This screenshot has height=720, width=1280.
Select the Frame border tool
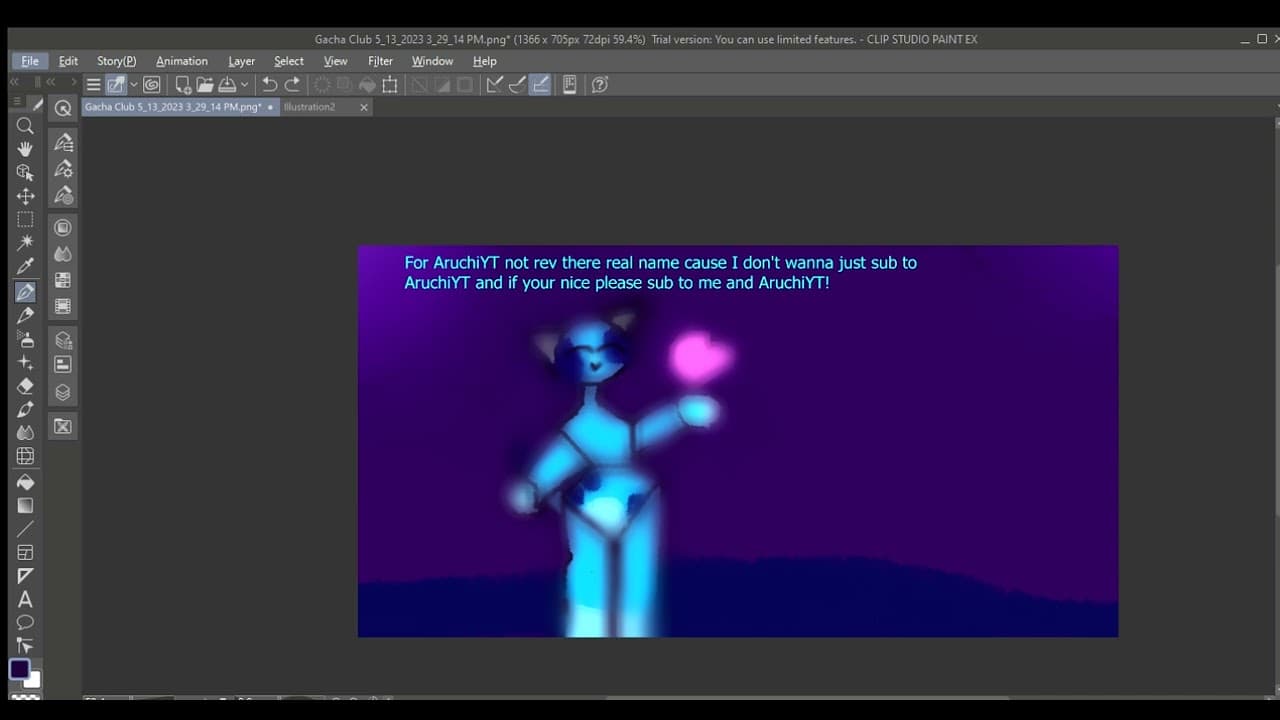(x=25, y=552)
